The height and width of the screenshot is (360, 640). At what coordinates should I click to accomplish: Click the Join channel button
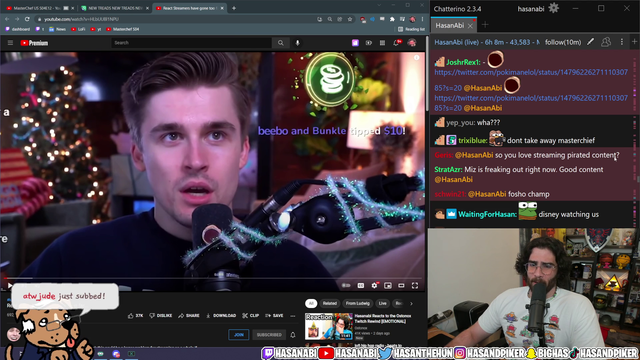[239, 335]
